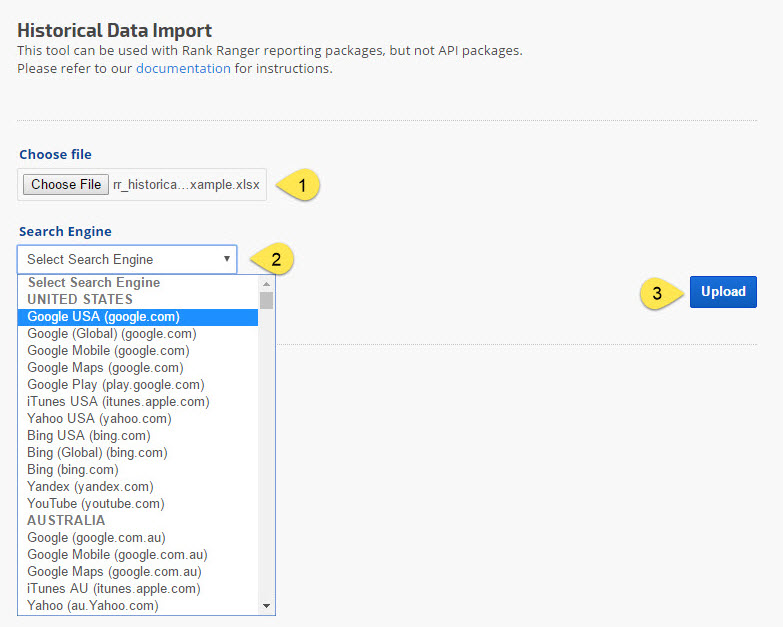This screenshot has width=783, height=627.
Task: Click the dropdown arrow of Search Engine
Action: pyautogui.click(x=227, y=259)
